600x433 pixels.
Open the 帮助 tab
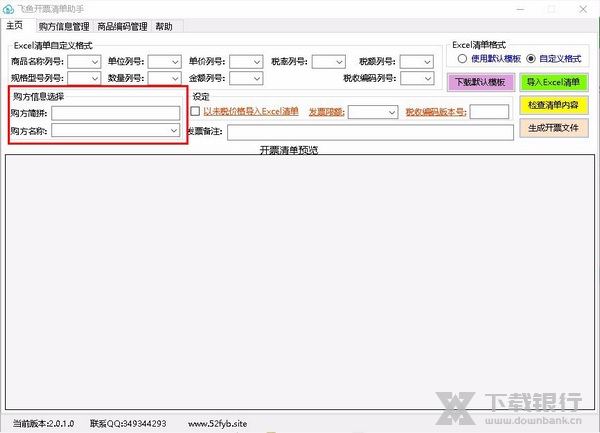click(164, 26)
